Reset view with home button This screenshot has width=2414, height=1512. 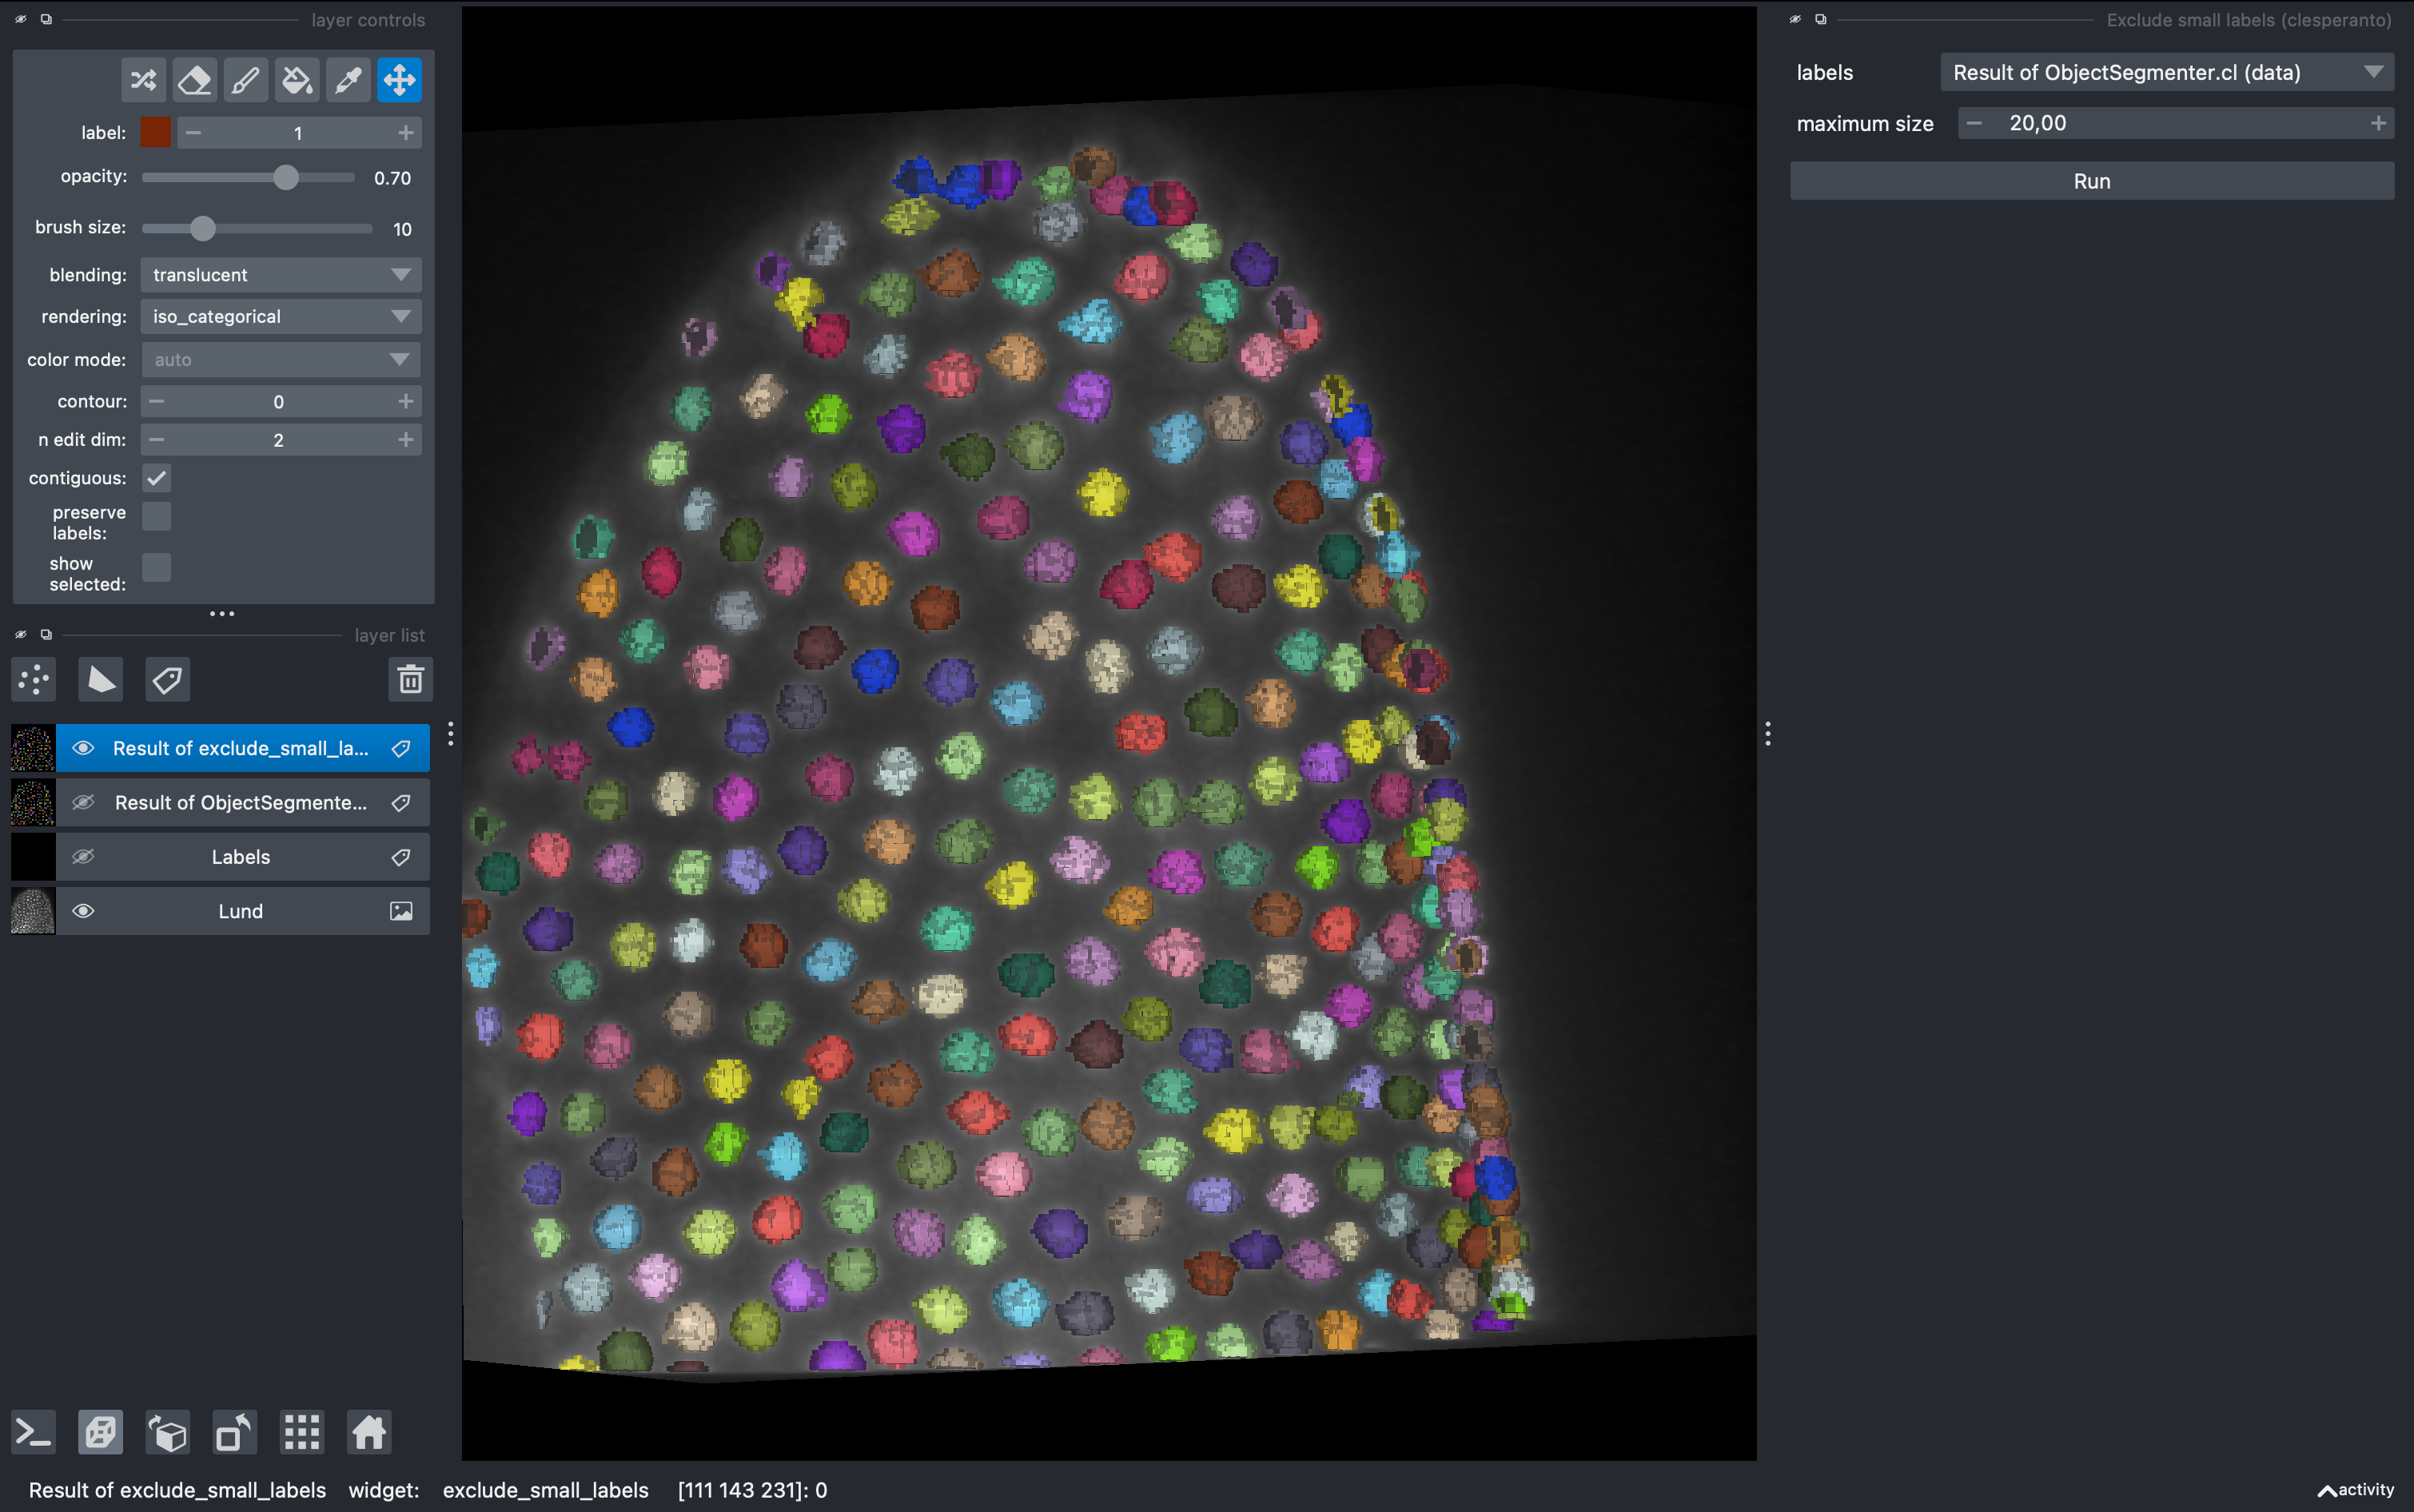coord(368,1433)
